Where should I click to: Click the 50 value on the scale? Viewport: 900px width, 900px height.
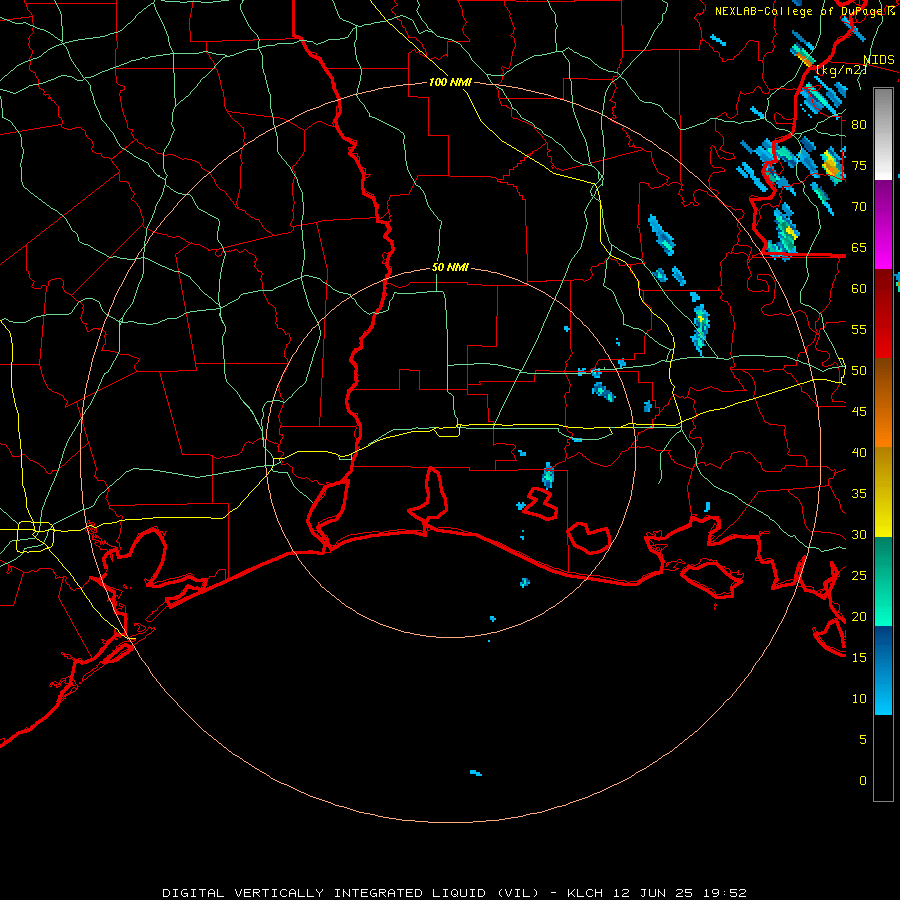click(859, 371)
